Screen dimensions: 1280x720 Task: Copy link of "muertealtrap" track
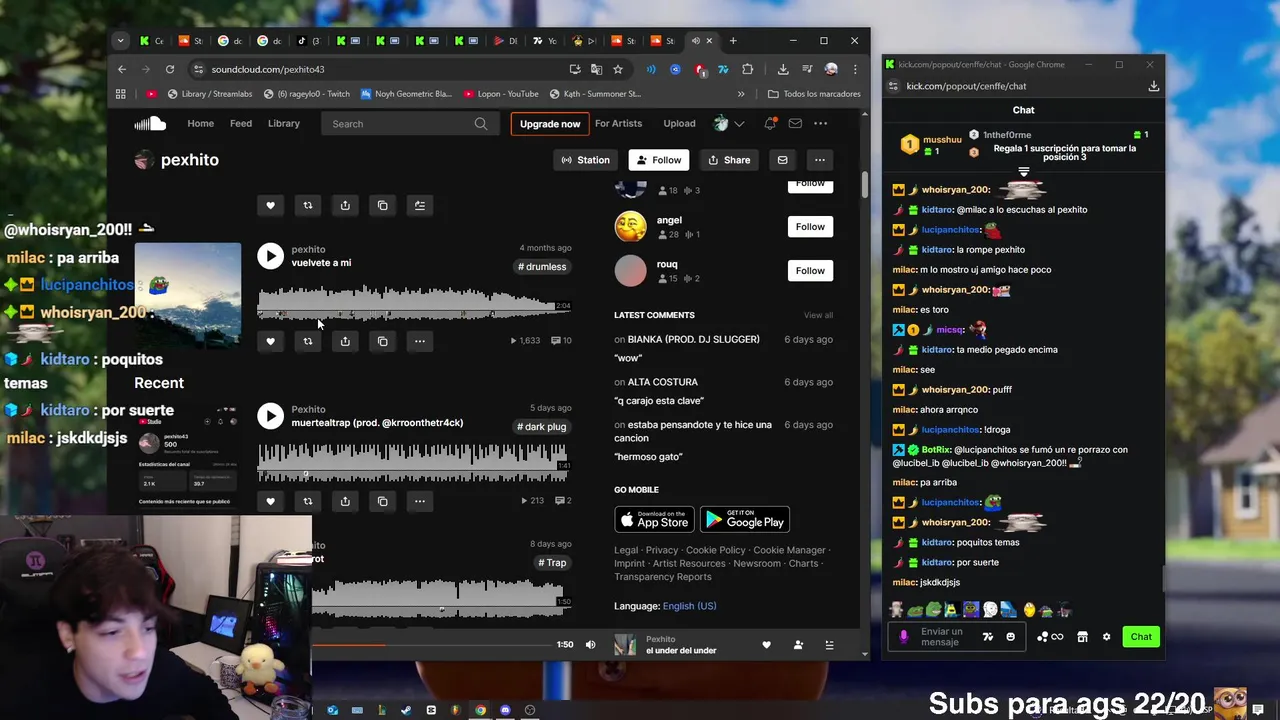(382, 501)
